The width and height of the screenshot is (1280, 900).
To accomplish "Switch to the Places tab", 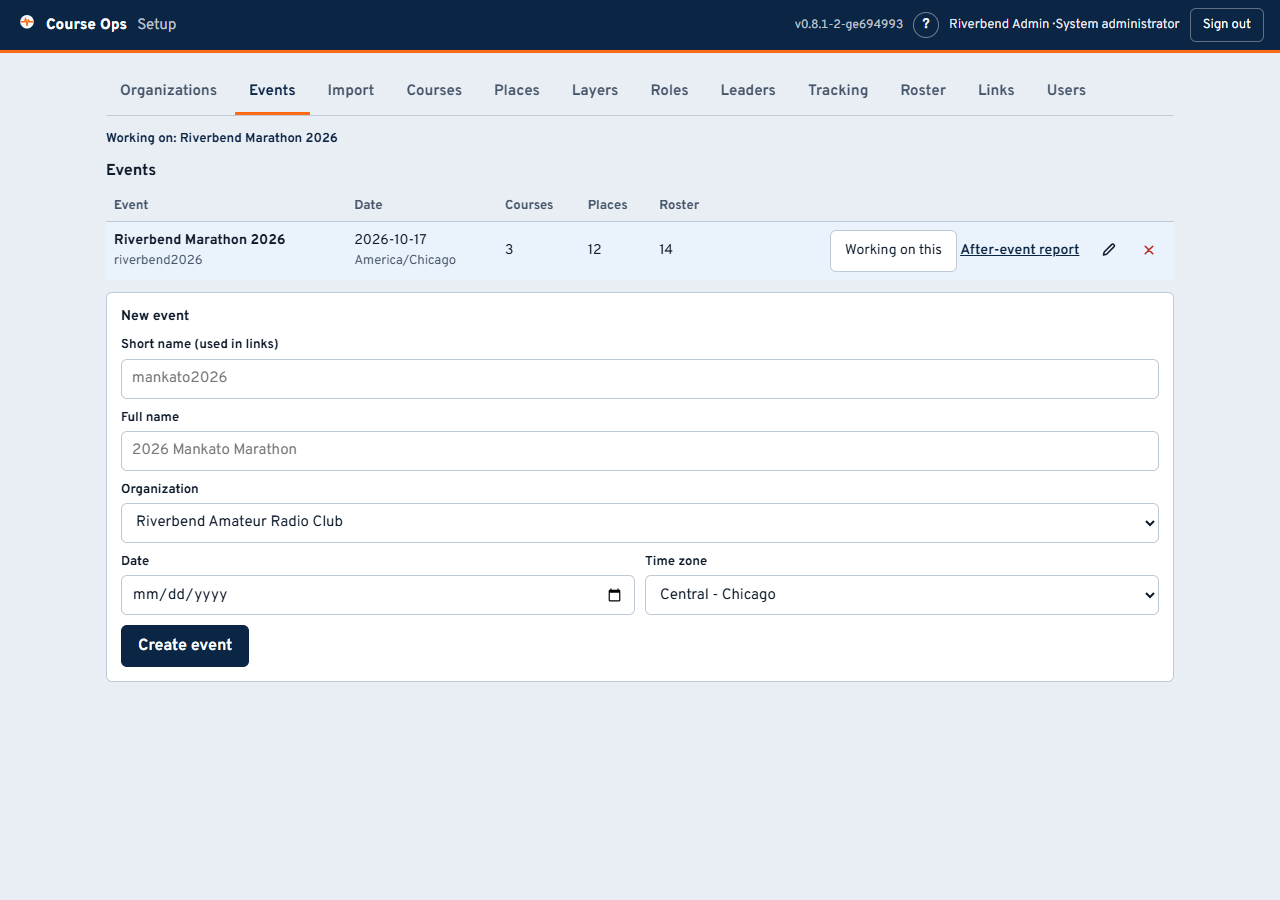I will click(517, 90).
